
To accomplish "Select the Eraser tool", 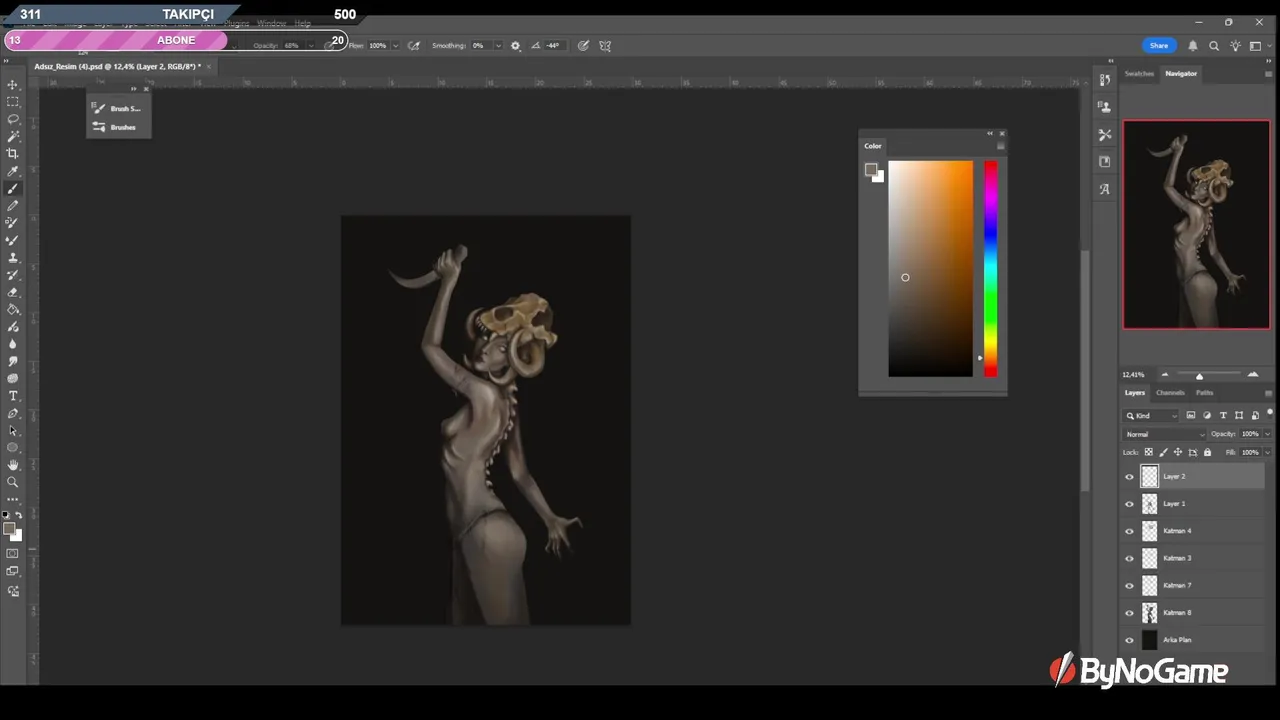I will (13, 292).
